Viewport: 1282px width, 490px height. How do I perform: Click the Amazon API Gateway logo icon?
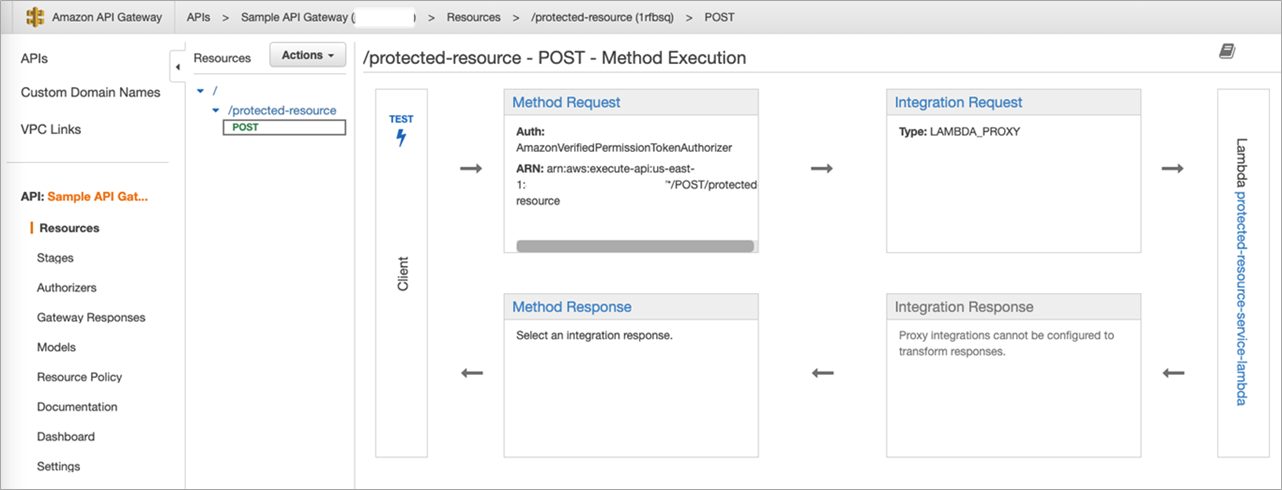36,17
